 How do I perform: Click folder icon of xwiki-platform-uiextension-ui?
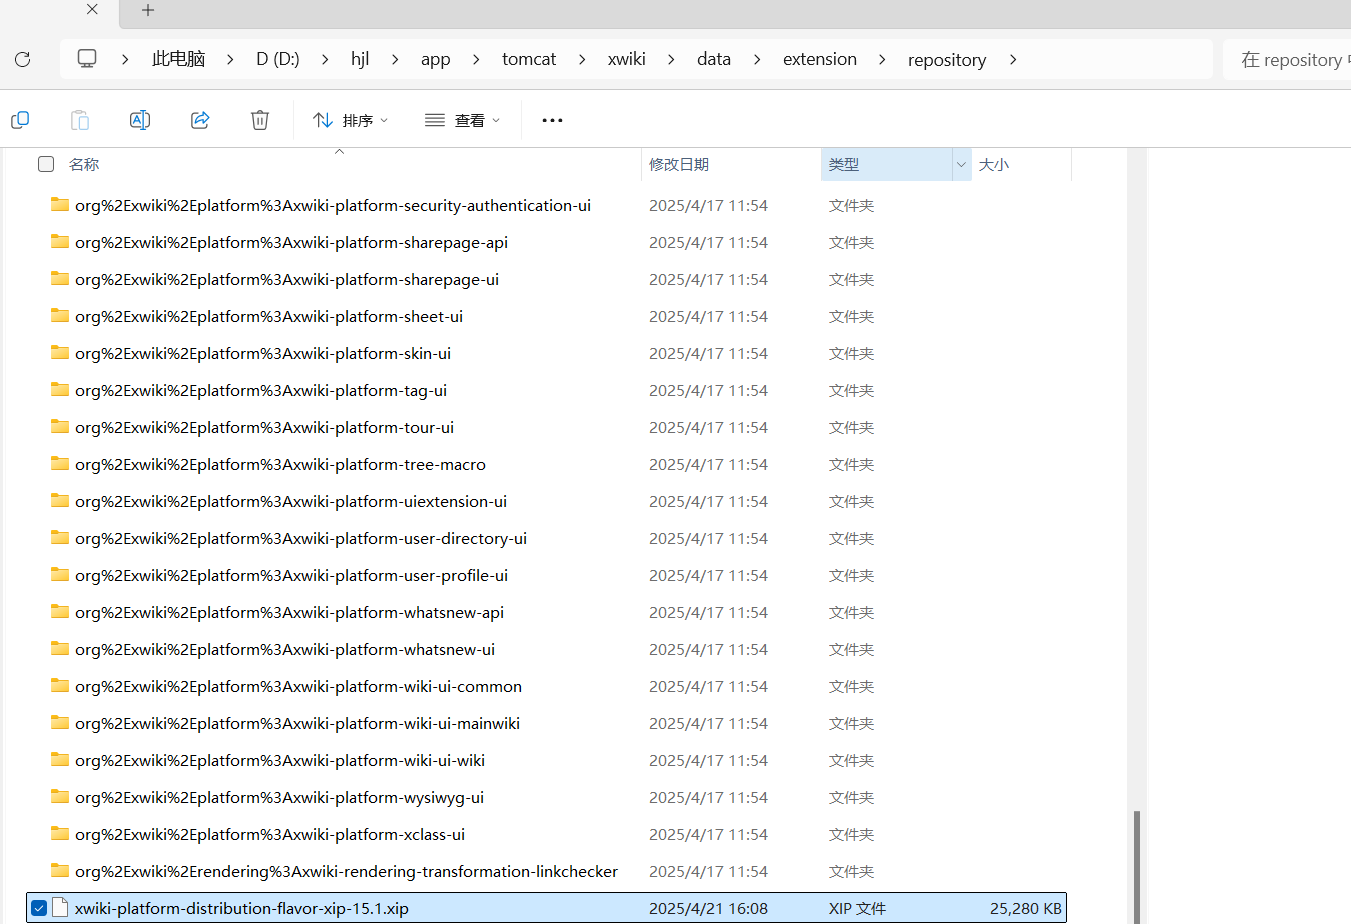pos(60,501)
